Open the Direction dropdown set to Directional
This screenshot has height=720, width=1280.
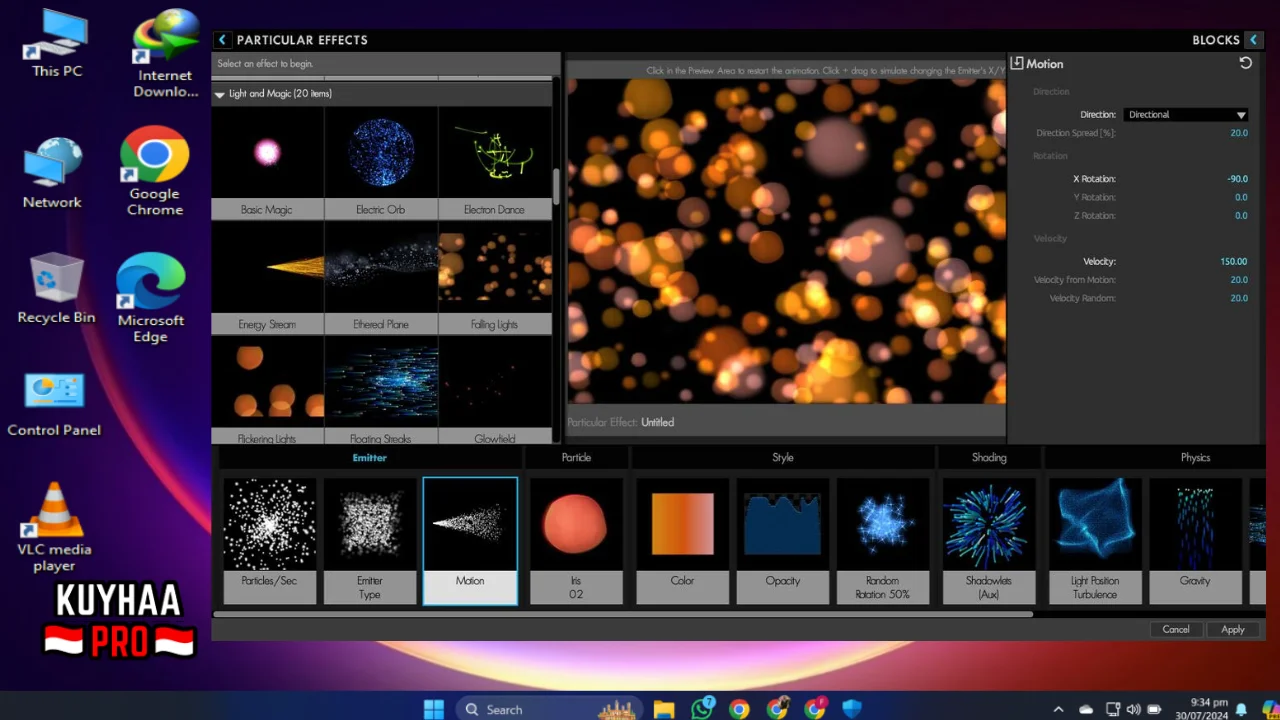click(x=1186, y=115)
